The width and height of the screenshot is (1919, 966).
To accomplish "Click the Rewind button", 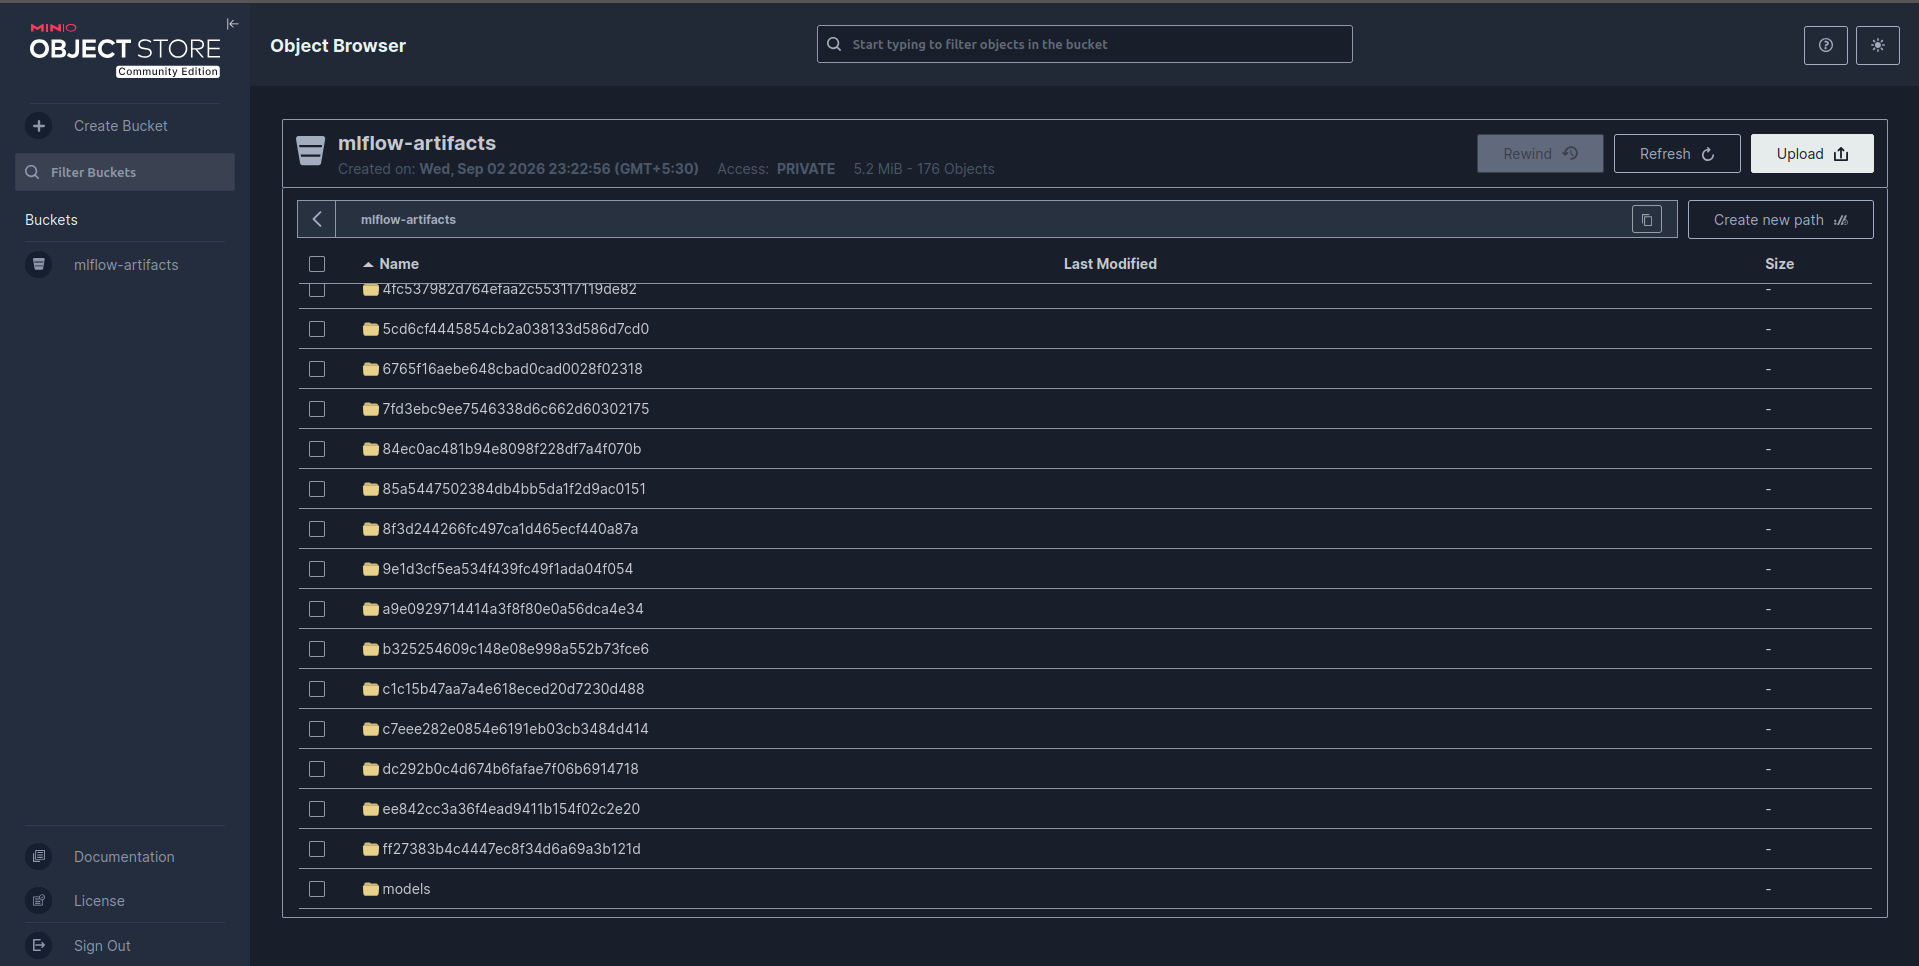I will [x=1540, y=154].
